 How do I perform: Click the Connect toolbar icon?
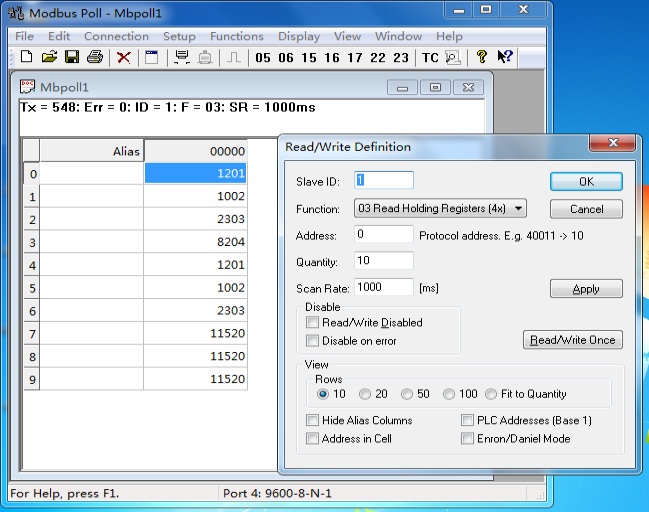[x=182, y=57]
